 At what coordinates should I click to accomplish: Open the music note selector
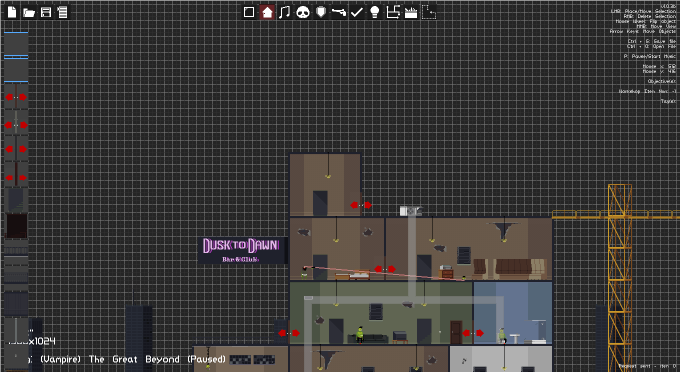tap(284, 12)
